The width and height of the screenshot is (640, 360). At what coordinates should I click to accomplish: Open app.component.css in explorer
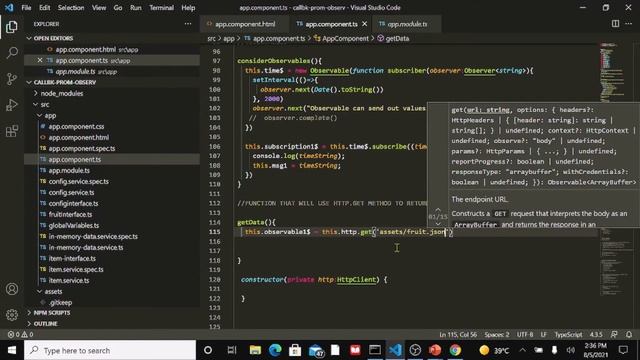[76, 127]
